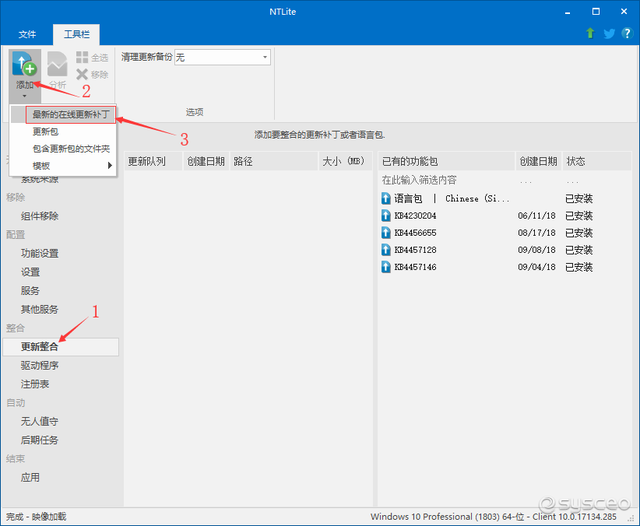Open the 功能设置 page in sidebar

tap(40, 253)
